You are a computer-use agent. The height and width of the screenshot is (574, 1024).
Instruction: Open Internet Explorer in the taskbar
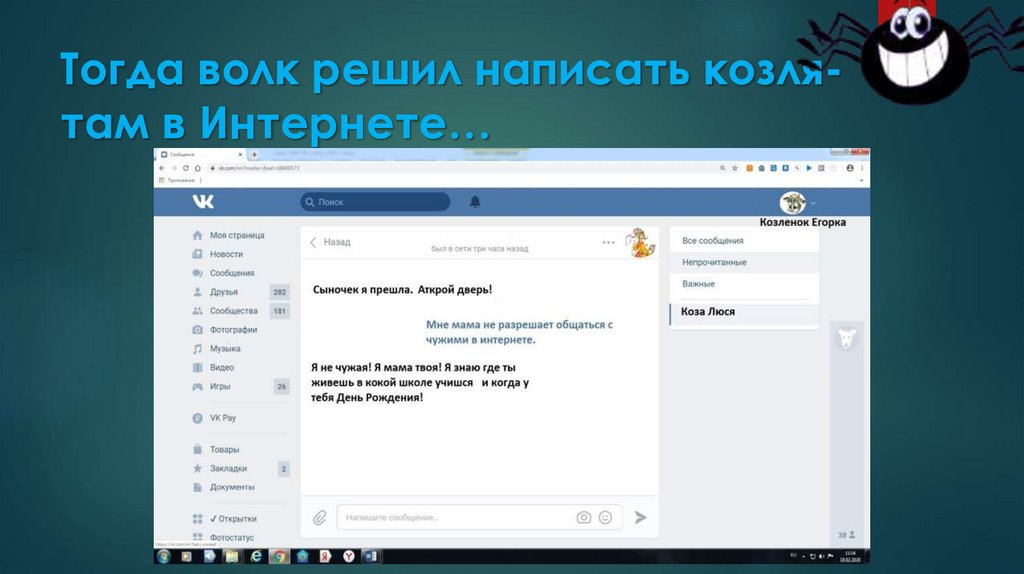[x=256, y=556]
